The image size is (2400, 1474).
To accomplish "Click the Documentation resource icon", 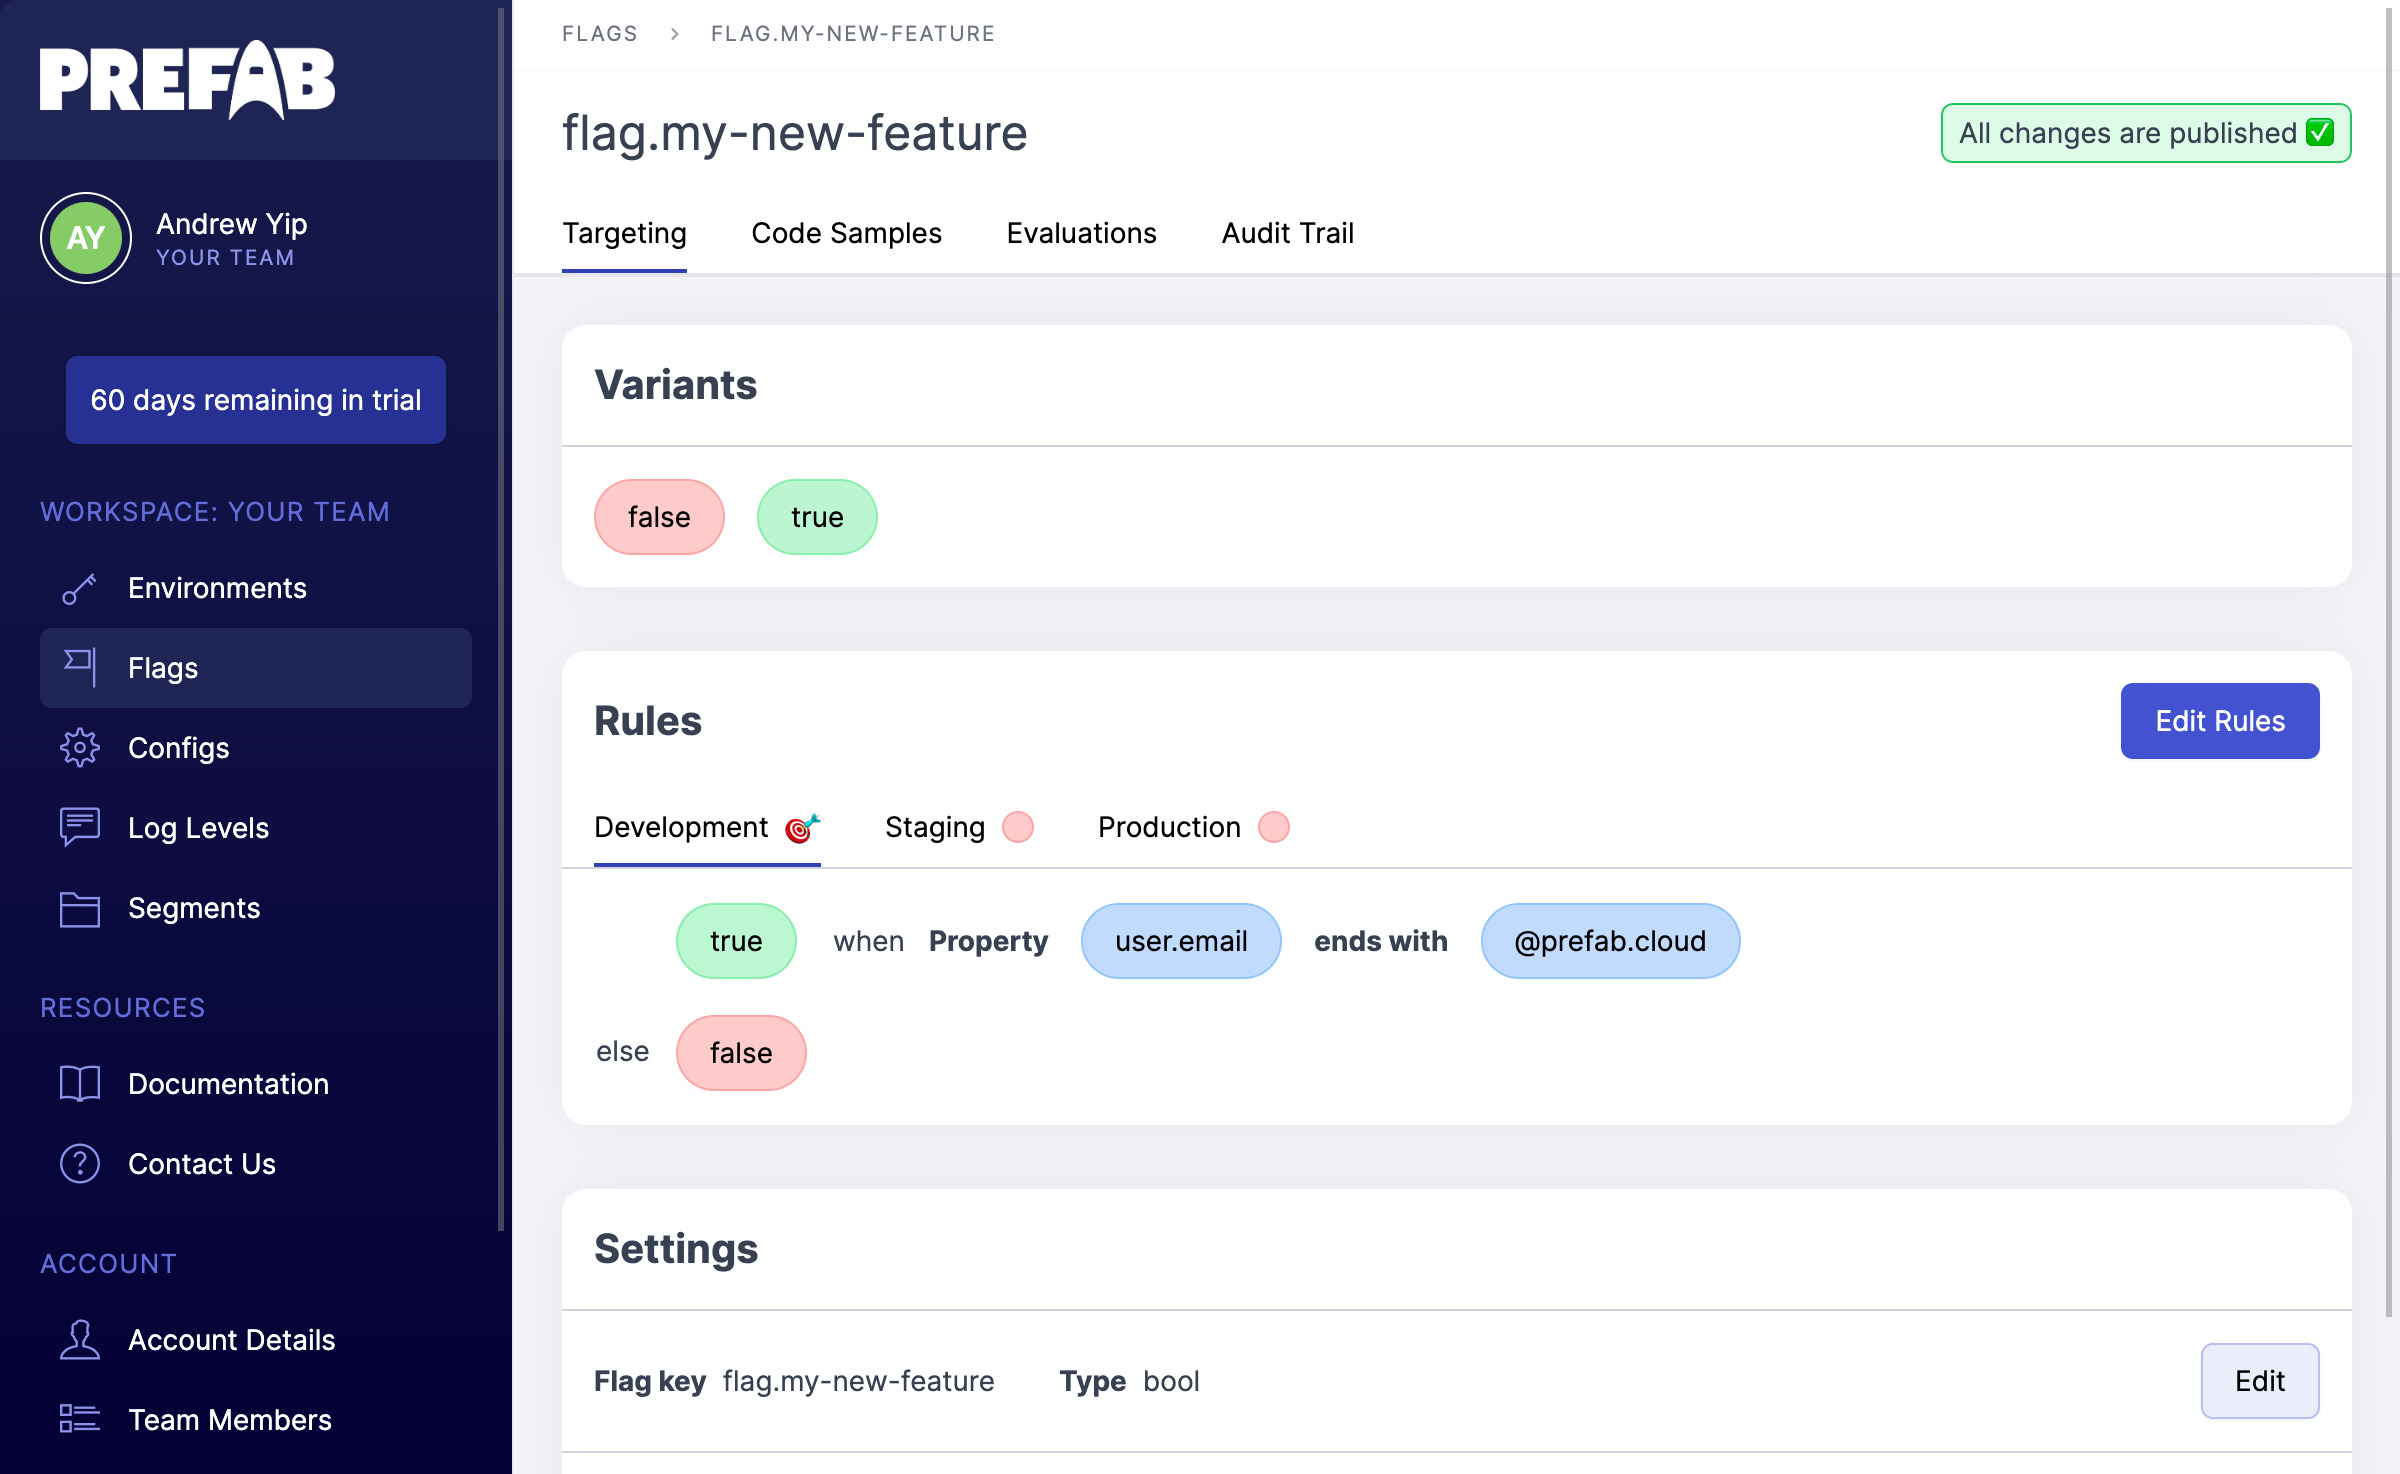I will click(x=81, y=1083).
